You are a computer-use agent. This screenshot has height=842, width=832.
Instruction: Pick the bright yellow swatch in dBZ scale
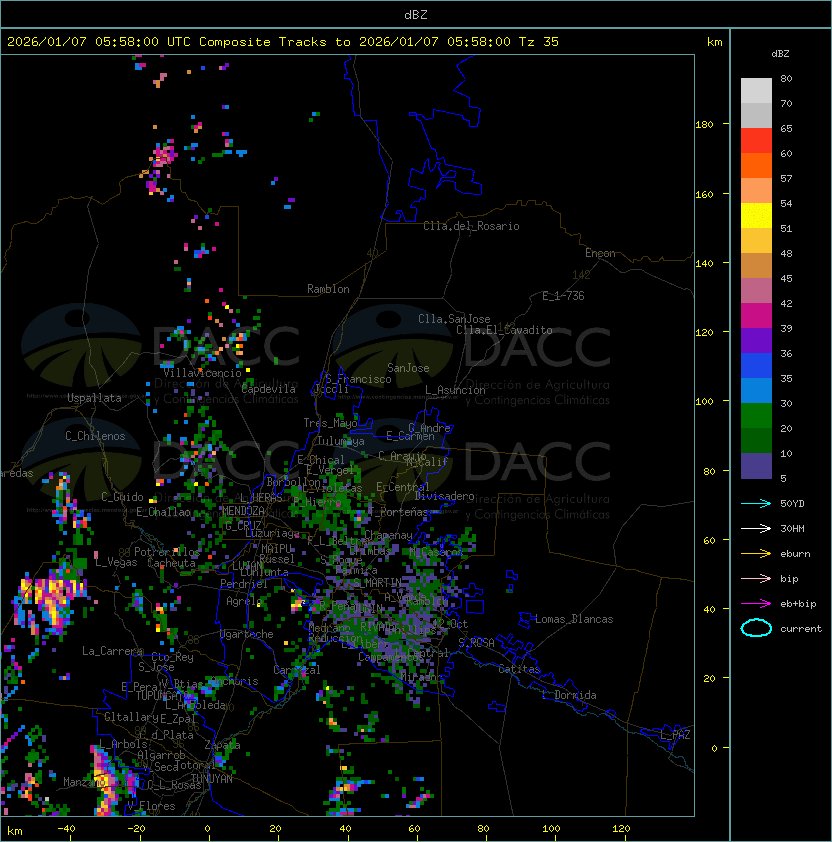(756, 216)
